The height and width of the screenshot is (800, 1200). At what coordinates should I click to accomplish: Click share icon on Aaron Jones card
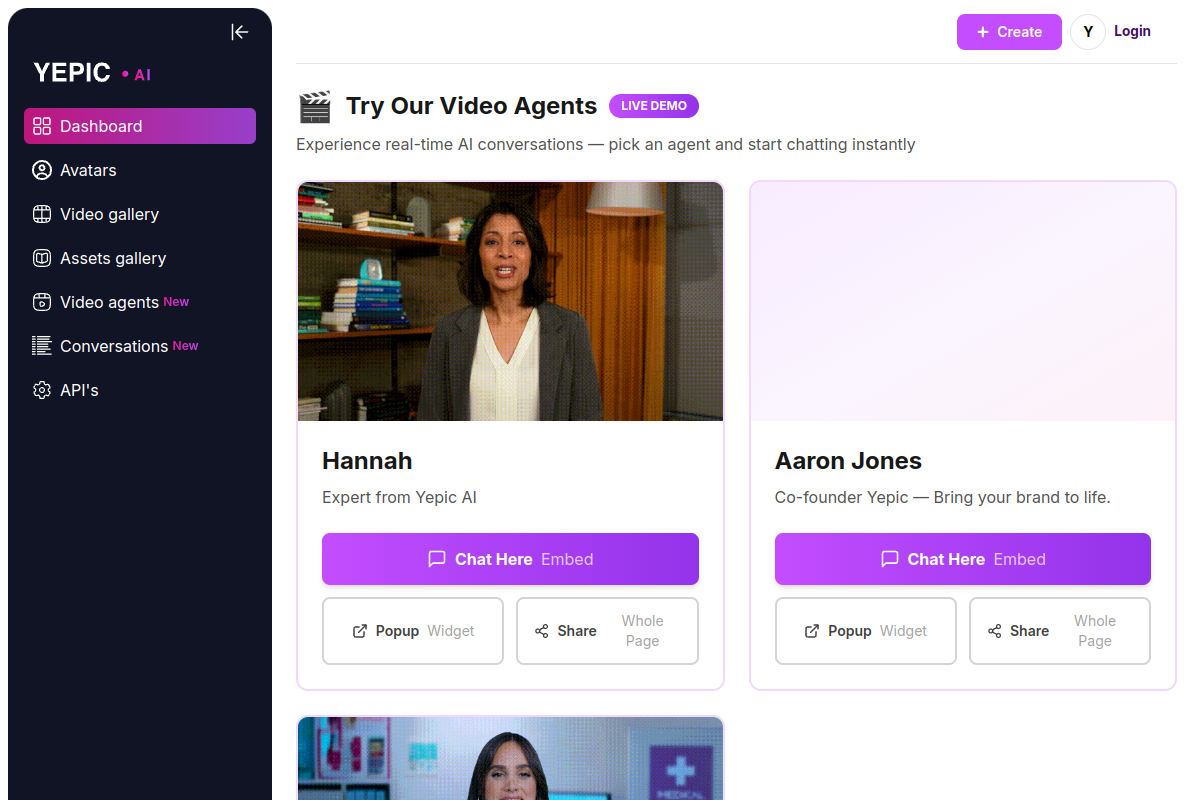click(x=995, y=631)
